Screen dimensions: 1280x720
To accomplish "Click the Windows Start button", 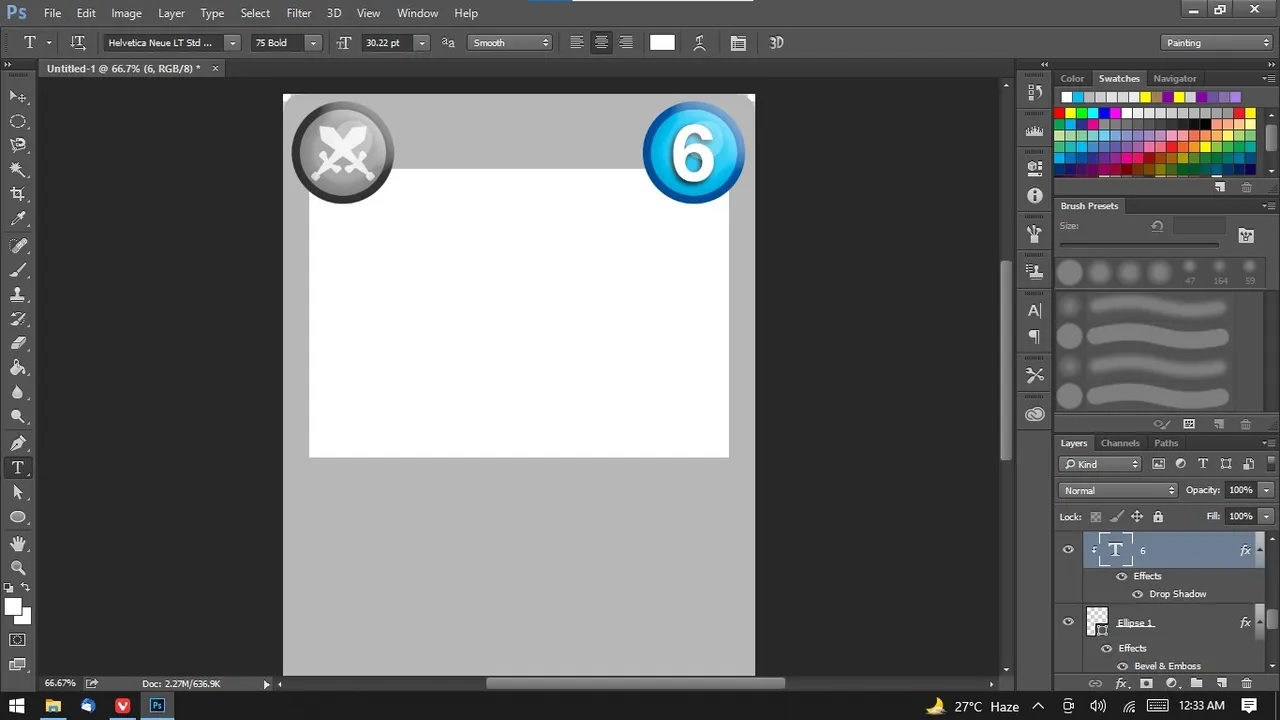I will [17, 706].
